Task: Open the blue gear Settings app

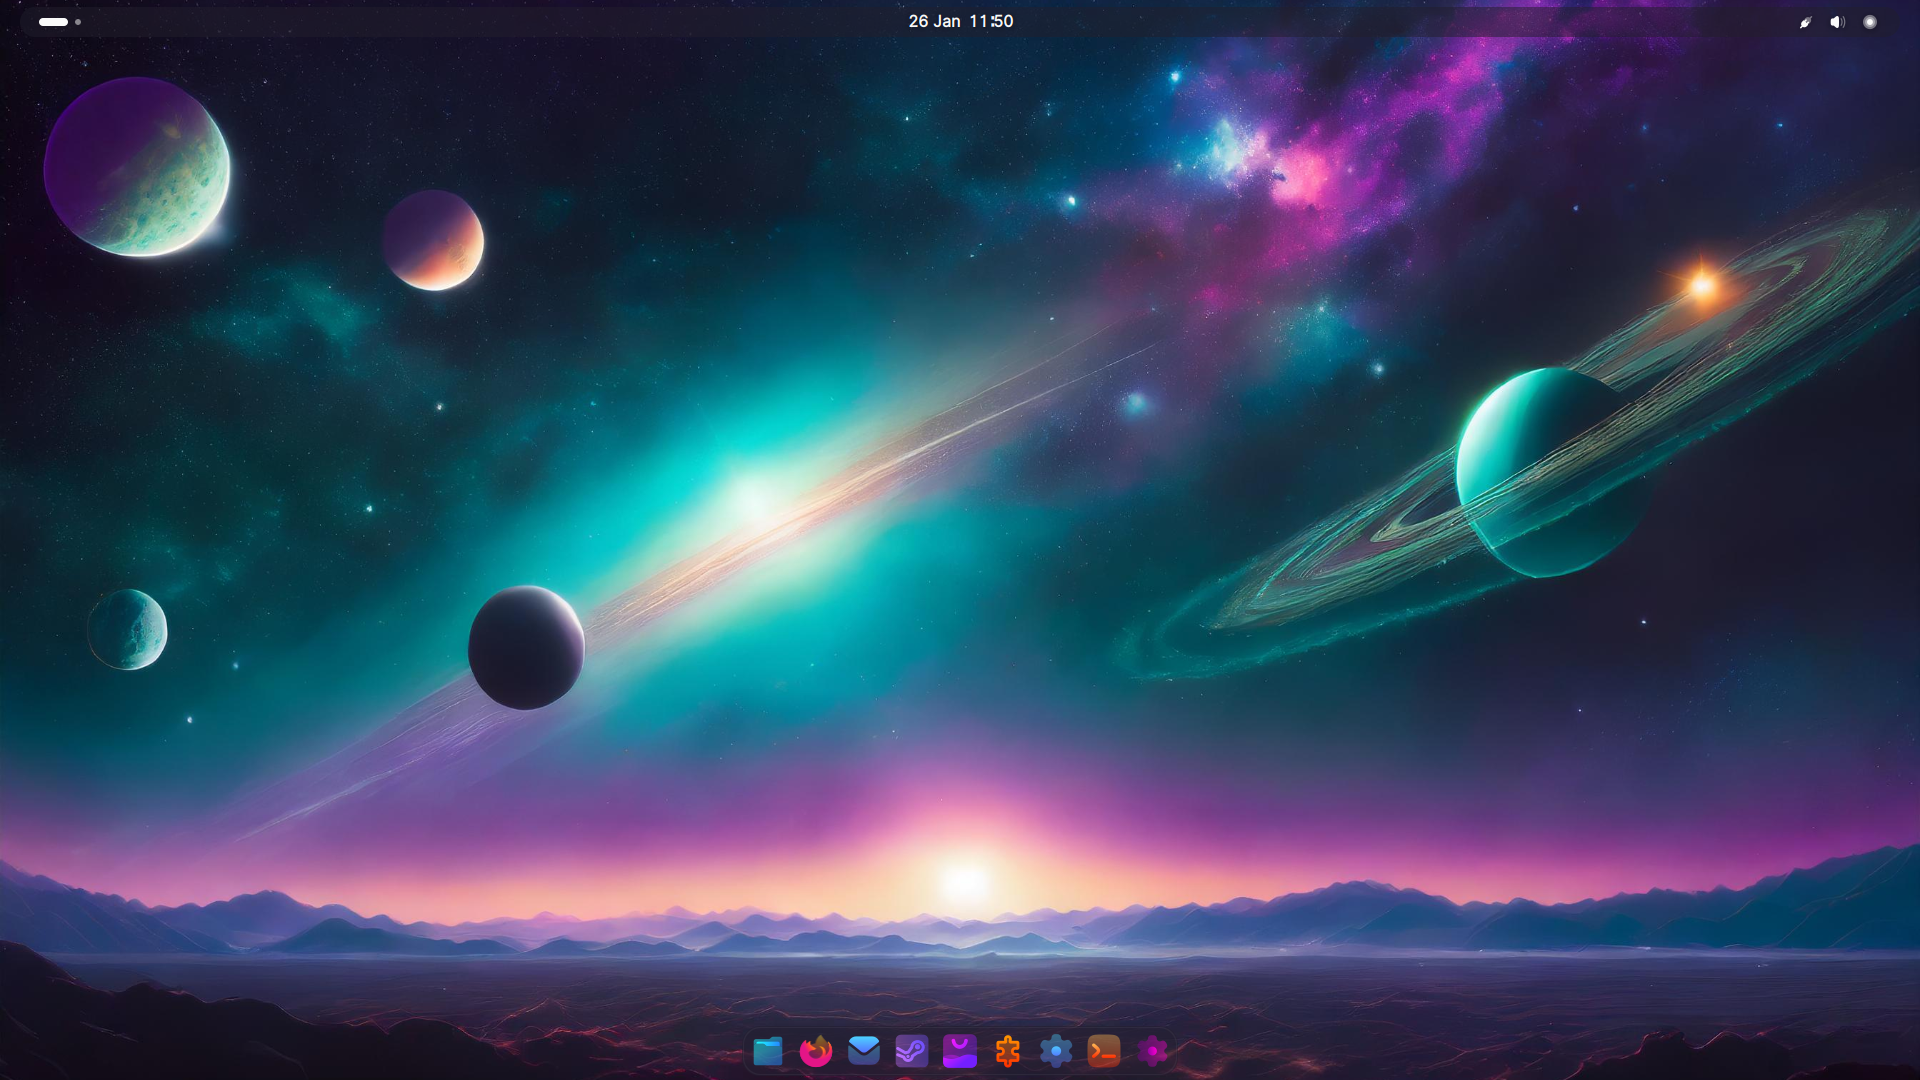Action: click(1056, 1051)
